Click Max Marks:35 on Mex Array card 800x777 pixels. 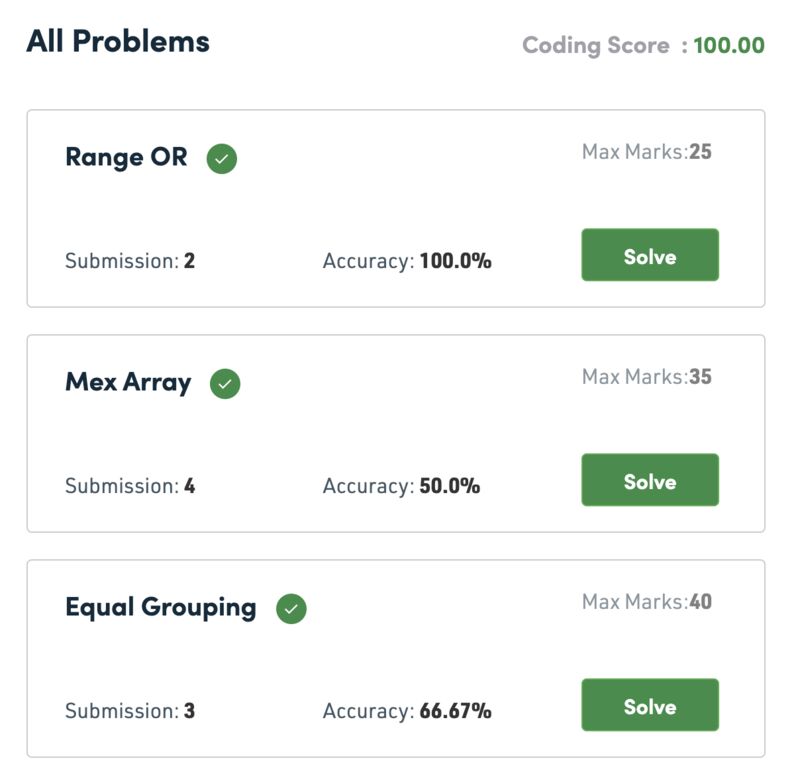point(646,377)
